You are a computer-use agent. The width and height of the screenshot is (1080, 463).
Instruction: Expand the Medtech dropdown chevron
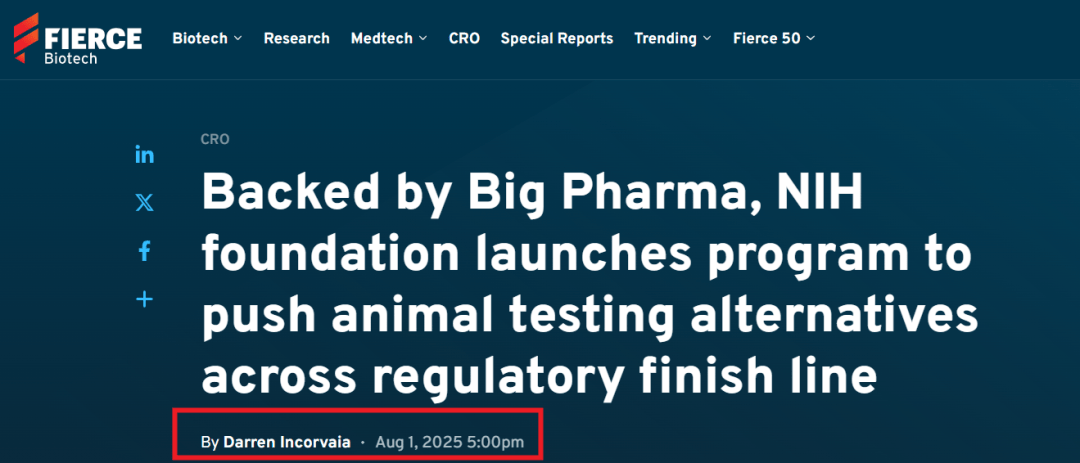coord(423,39)
